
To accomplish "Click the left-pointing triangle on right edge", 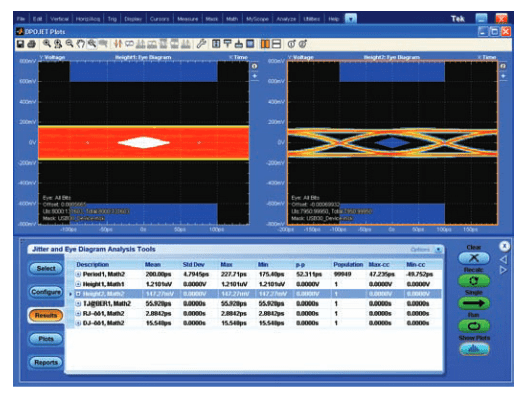I will click(x=504, y=259).
